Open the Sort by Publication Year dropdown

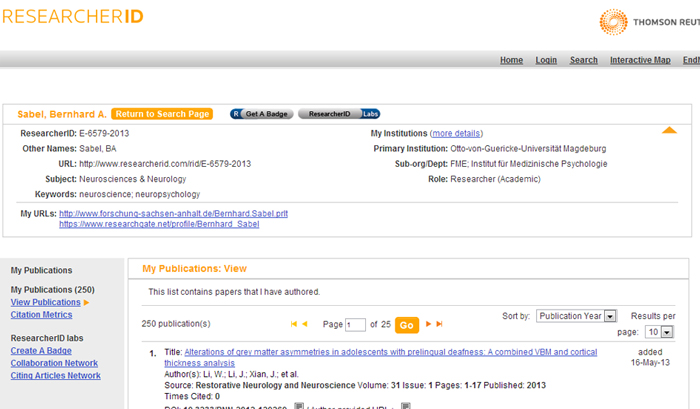(576, 316)
